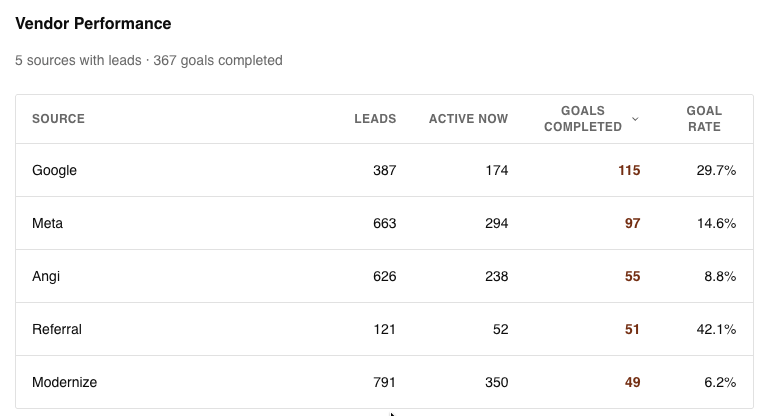
Task: Click Angi's 55 goals completed value
Action: pyautogui.click(x=632, y=277)
